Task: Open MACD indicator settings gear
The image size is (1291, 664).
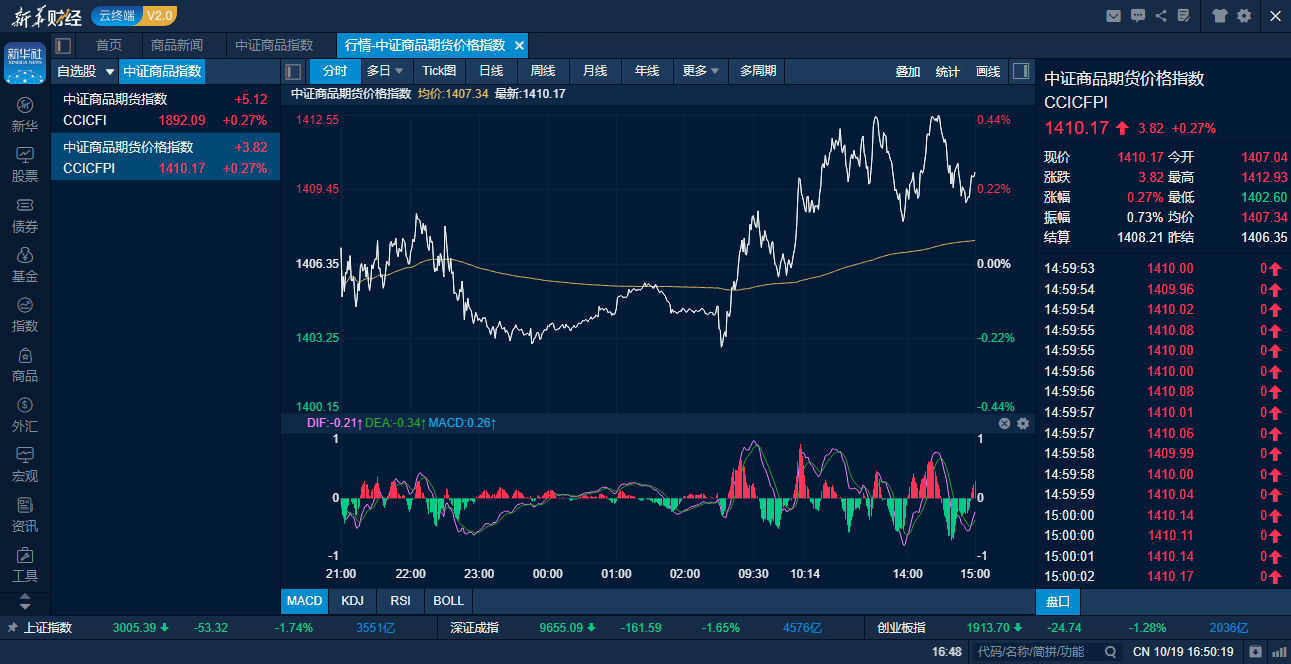Action: click(1023, 423)
